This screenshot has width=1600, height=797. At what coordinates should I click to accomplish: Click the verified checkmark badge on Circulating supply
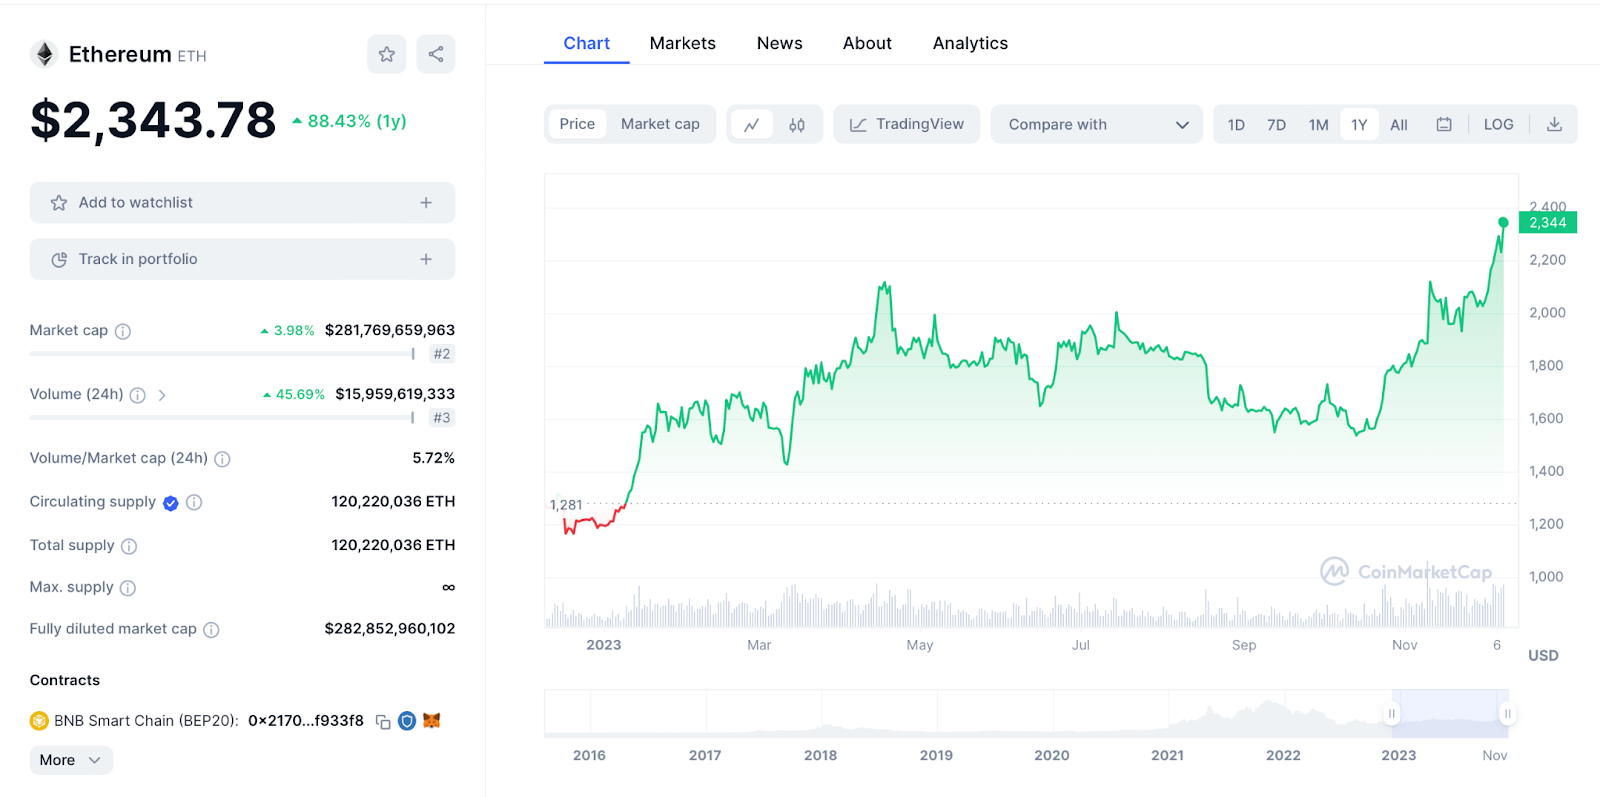click(x=171, y=503)
